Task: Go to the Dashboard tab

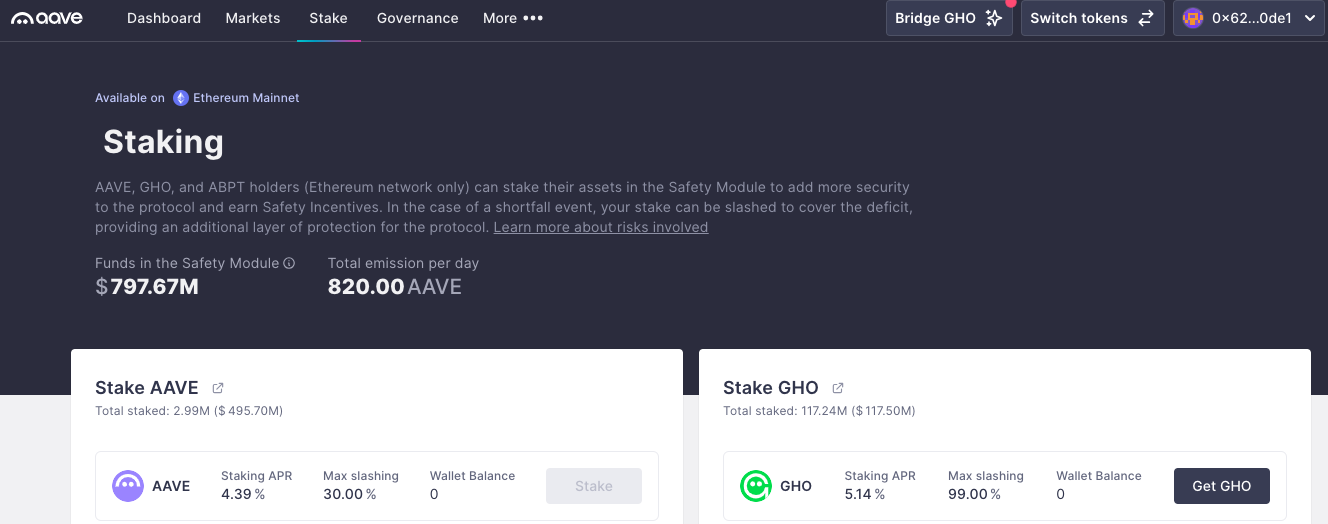Action: point(164,18)
